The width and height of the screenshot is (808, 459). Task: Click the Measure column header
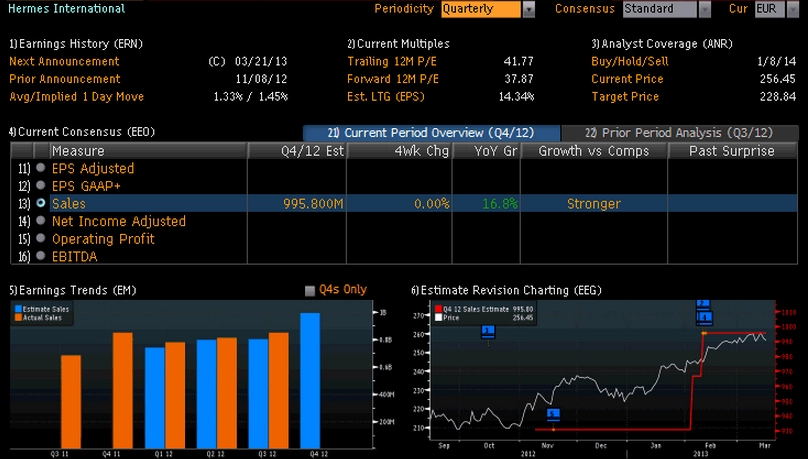pyautogui.click(x=148, y=151)
